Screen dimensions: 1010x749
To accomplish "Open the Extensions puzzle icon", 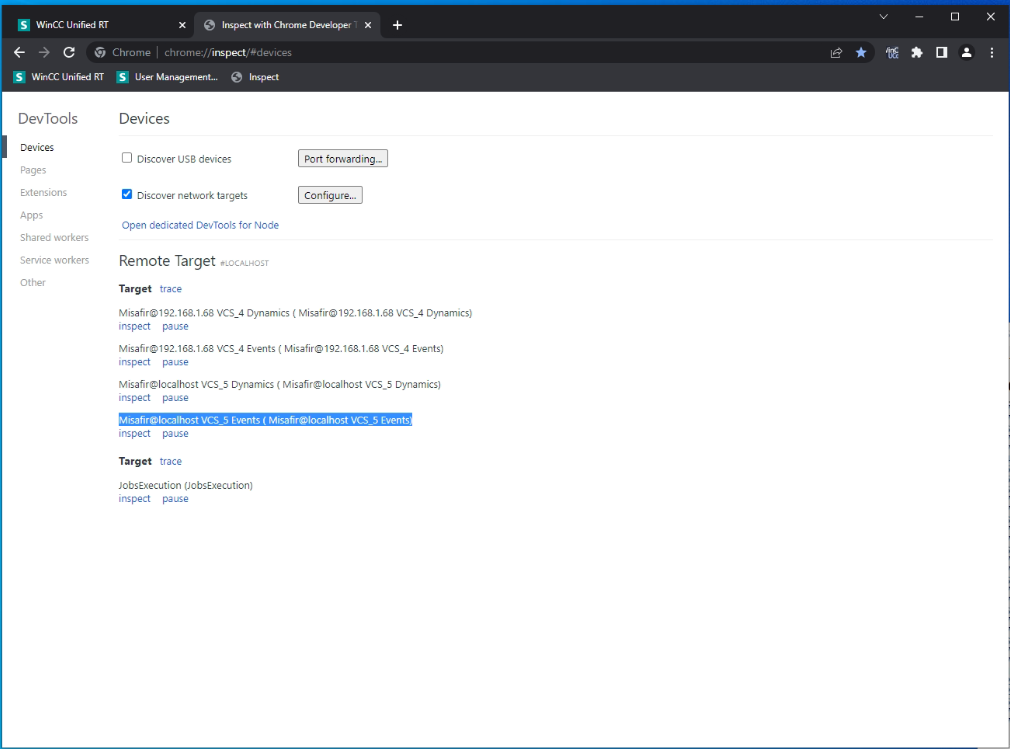I will pyautogui.click(x=917, y=53).
